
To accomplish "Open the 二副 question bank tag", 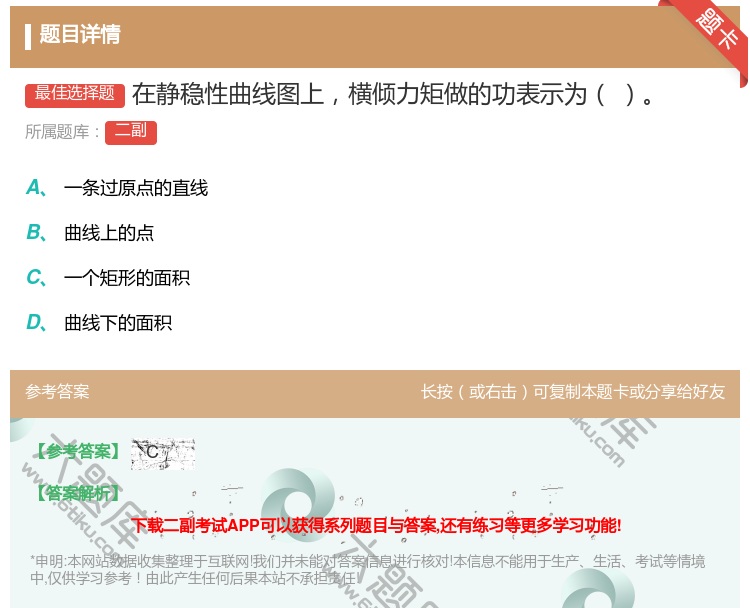I will pos(131,133).
